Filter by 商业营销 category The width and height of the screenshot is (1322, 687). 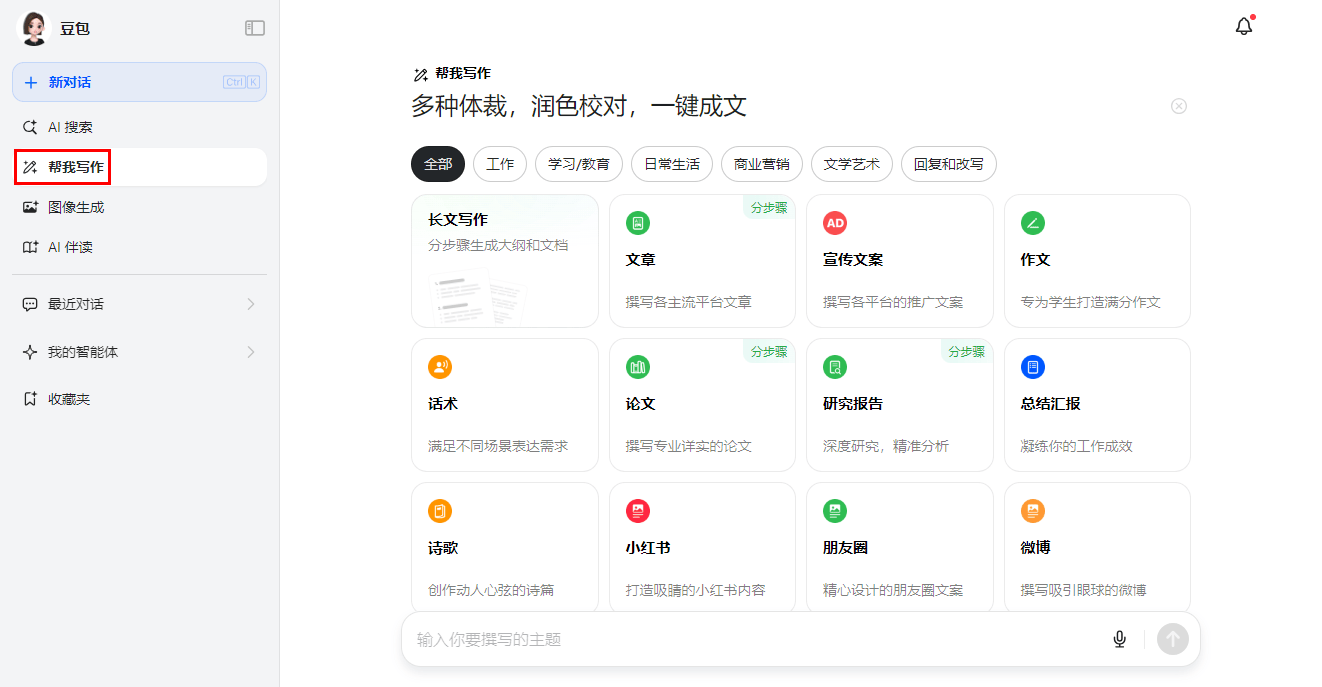(761, 164)
